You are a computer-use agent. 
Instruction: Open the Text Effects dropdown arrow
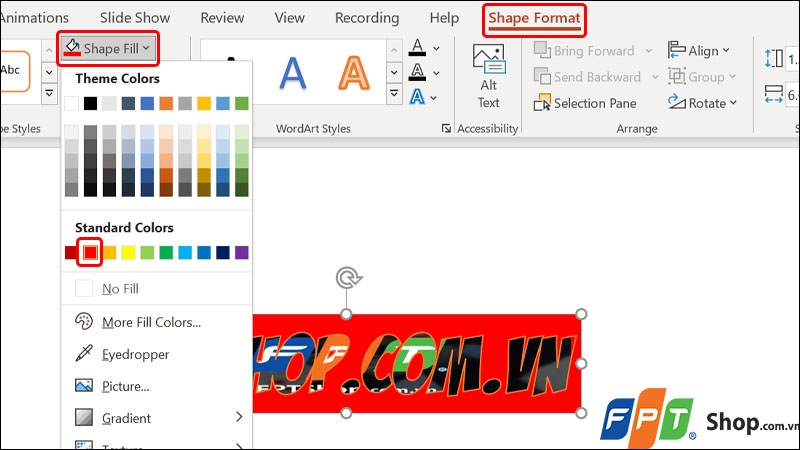[434, 97]
